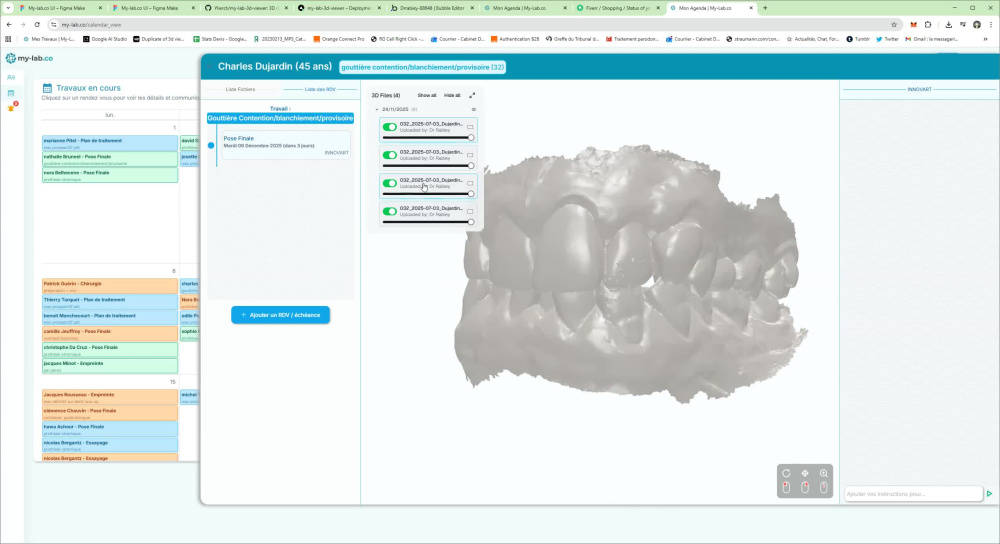Switch to the Fiverr Shopping browser tab
1000x544 pixels.
click(617, 8)
